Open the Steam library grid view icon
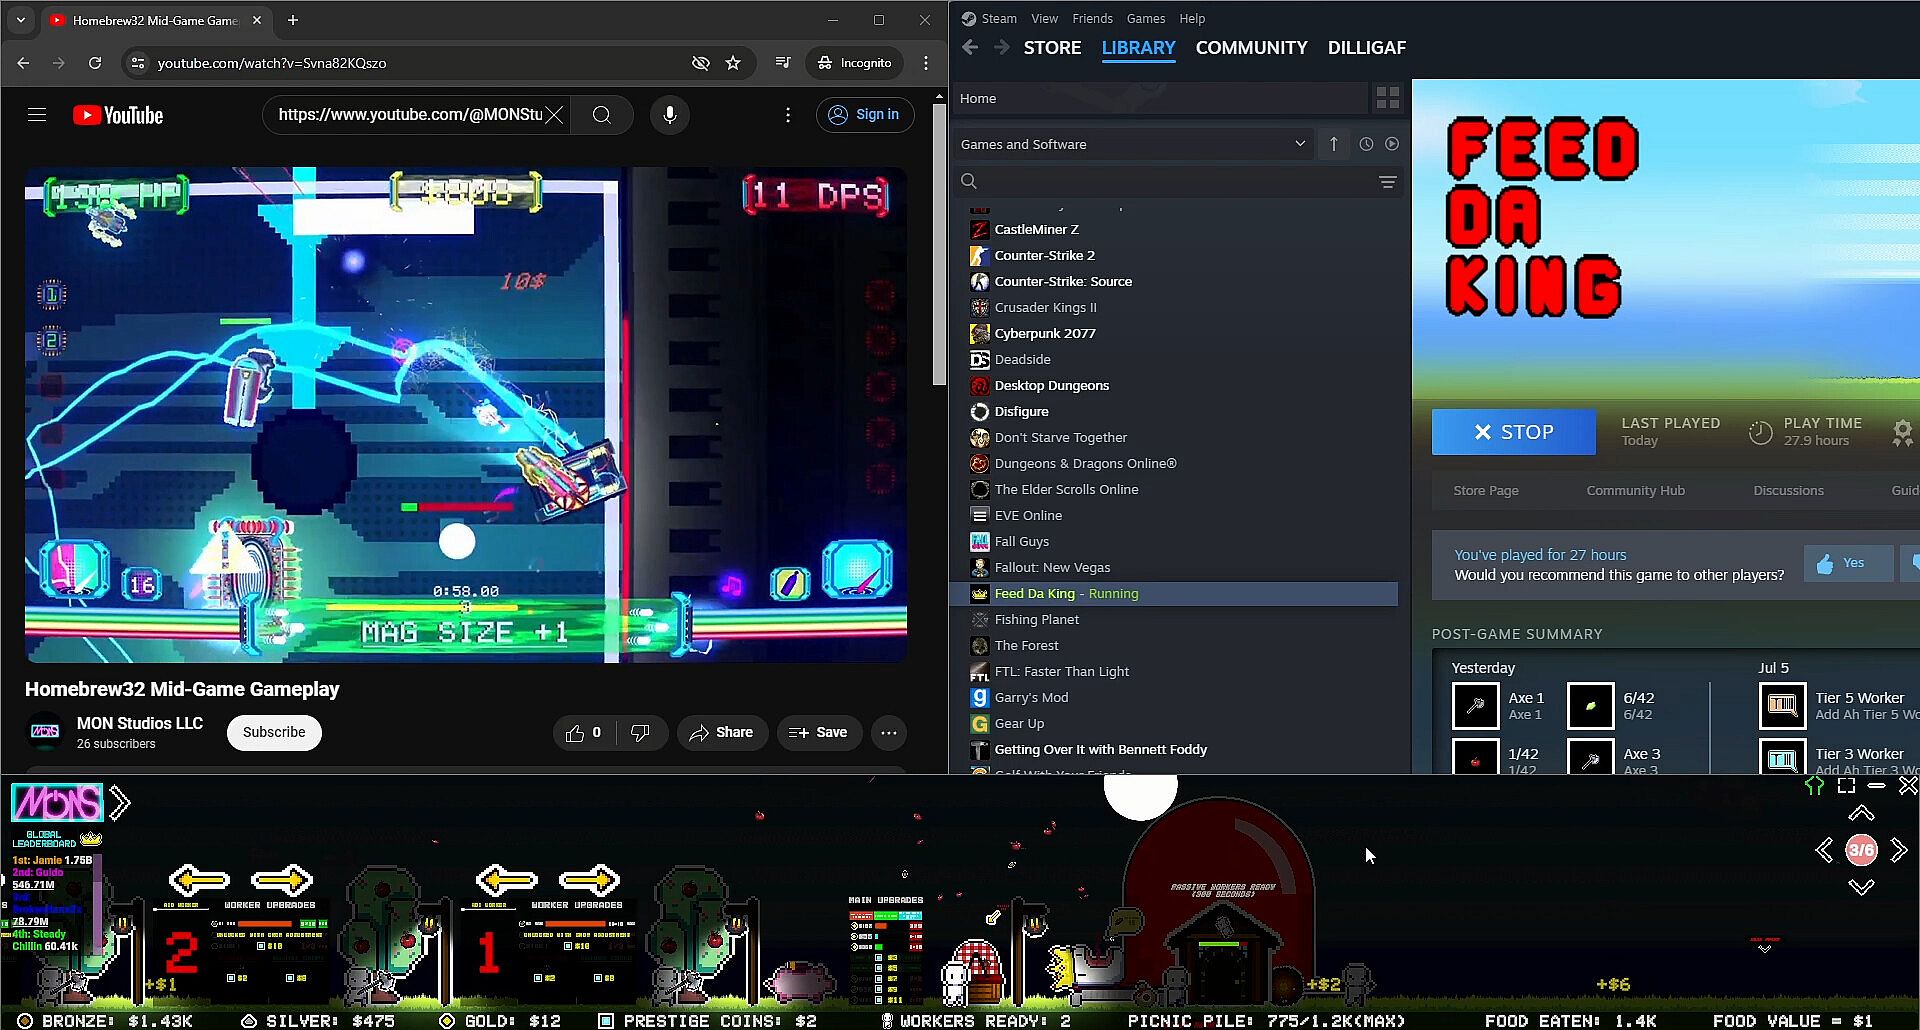This screenshot has height=1030, width=1920. click(1387, 98)
